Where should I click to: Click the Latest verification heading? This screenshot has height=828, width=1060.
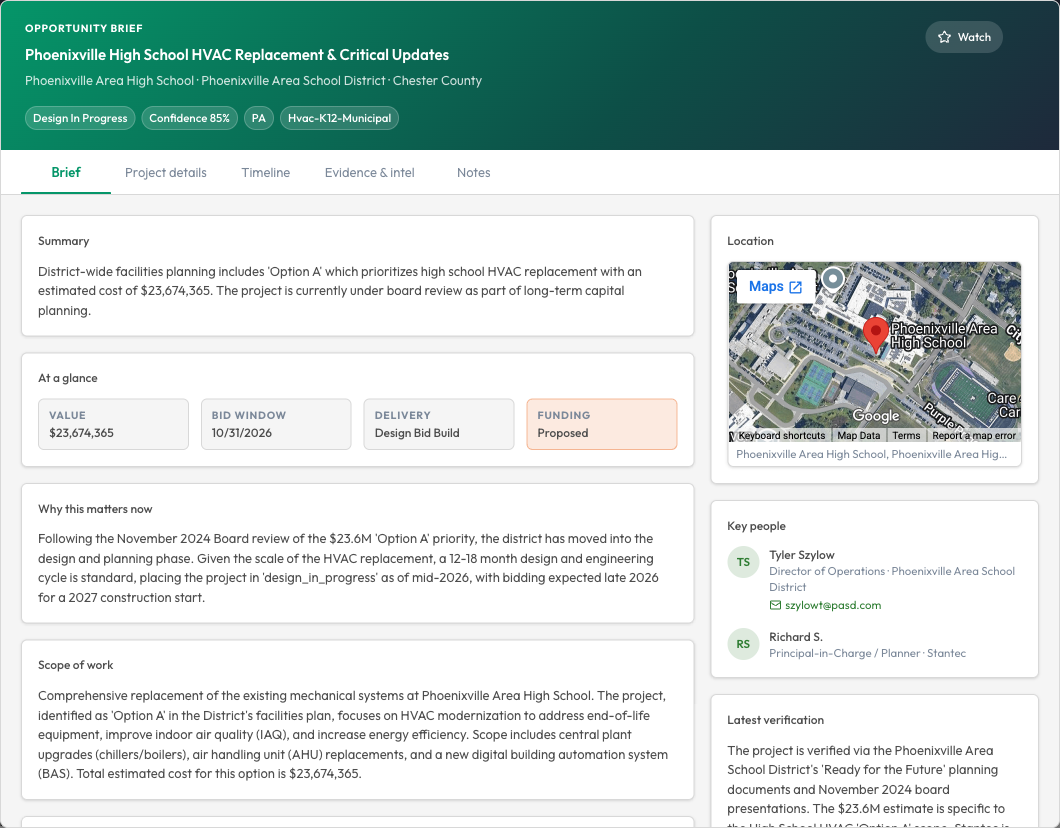pyautogui.click(x=775, y=721)
